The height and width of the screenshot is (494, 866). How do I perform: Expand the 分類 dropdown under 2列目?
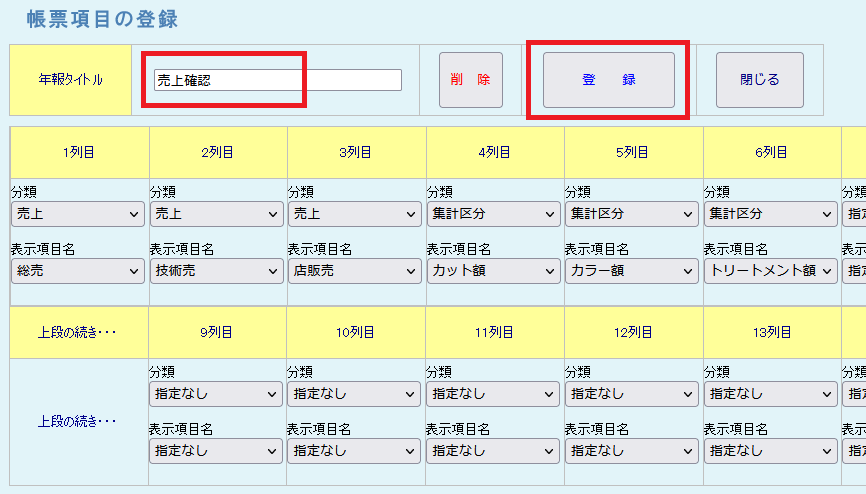click(217, 213)
